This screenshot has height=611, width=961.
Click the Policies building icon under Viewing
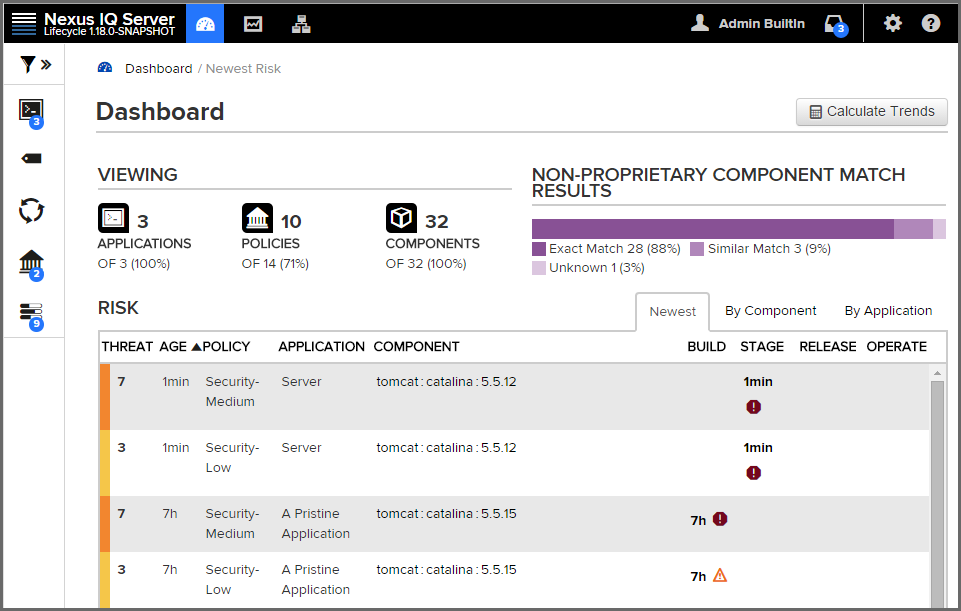257,218
